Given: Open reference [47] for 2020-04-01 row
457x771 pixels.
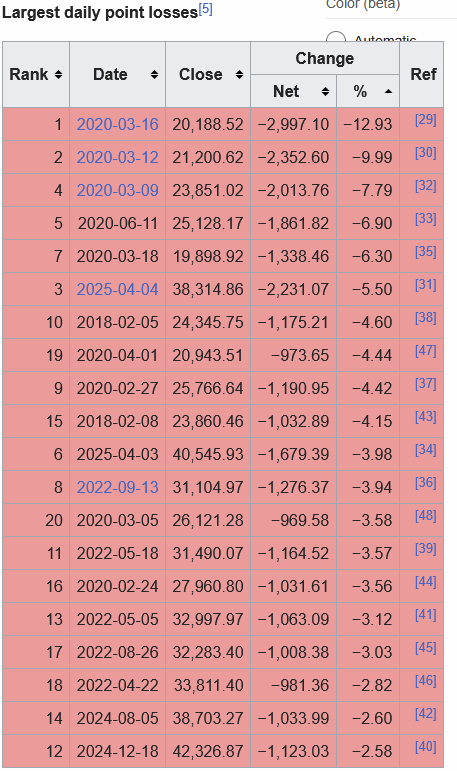Looking at the screenshot, I should tap(426, 350).
